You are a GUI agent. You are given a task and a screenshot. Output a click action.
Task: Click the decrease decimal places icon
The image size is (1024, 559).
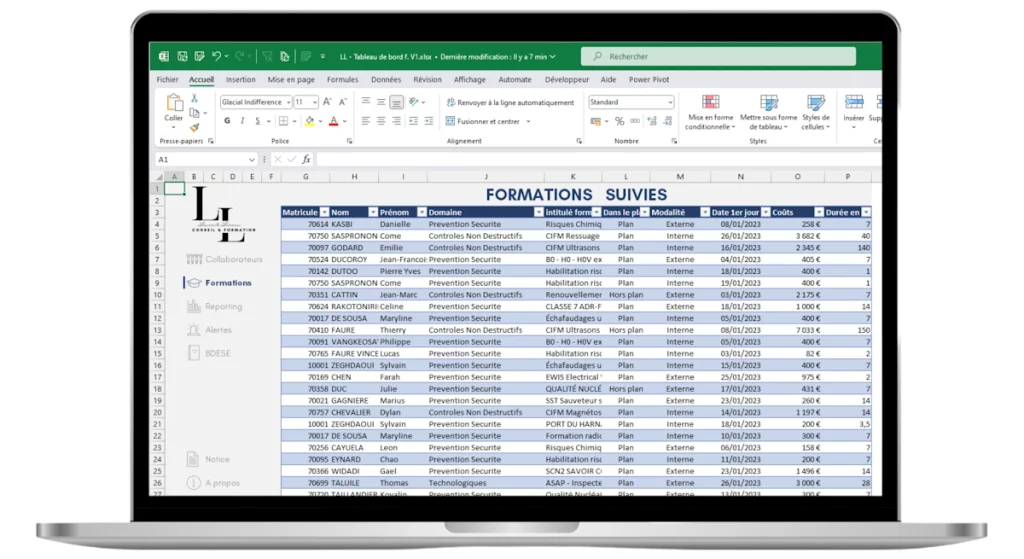point(667,121)
